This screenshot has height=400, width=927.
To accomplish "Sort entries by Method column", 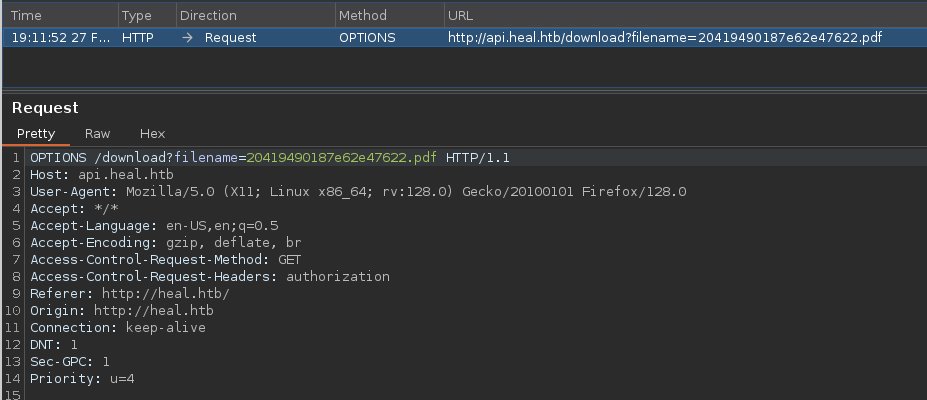I will 362,16.
